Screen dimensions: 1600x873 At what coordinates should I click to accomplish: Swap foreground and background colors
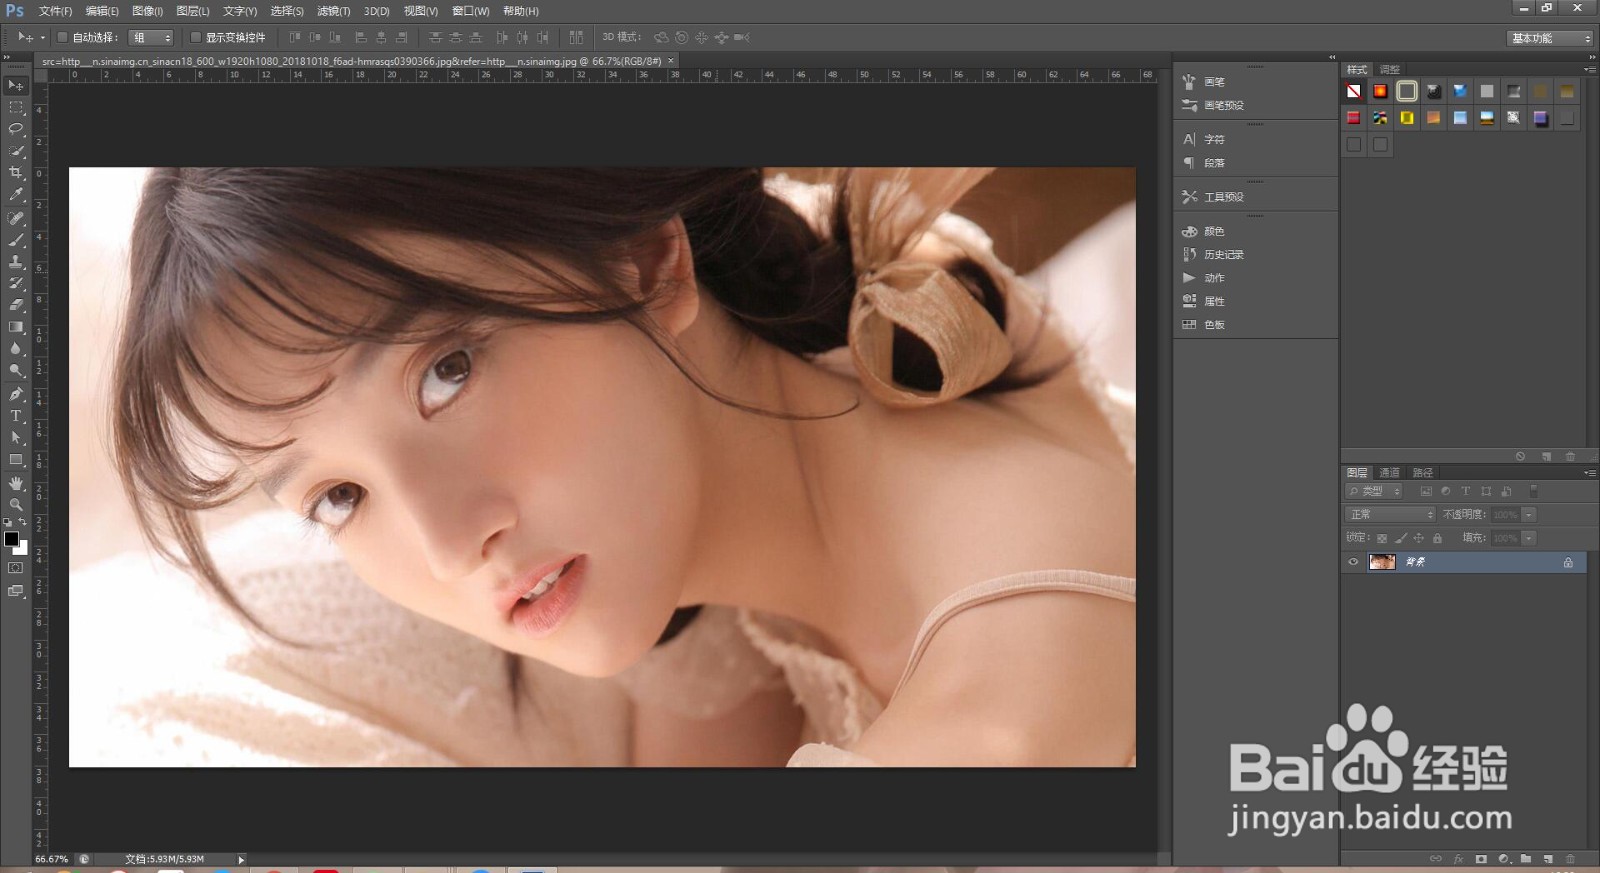coord(23,522)
